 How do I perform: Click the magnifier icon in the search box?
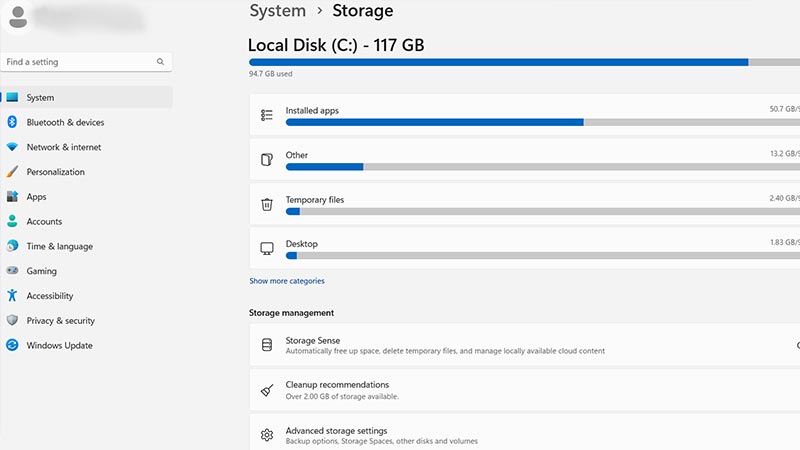160,62
